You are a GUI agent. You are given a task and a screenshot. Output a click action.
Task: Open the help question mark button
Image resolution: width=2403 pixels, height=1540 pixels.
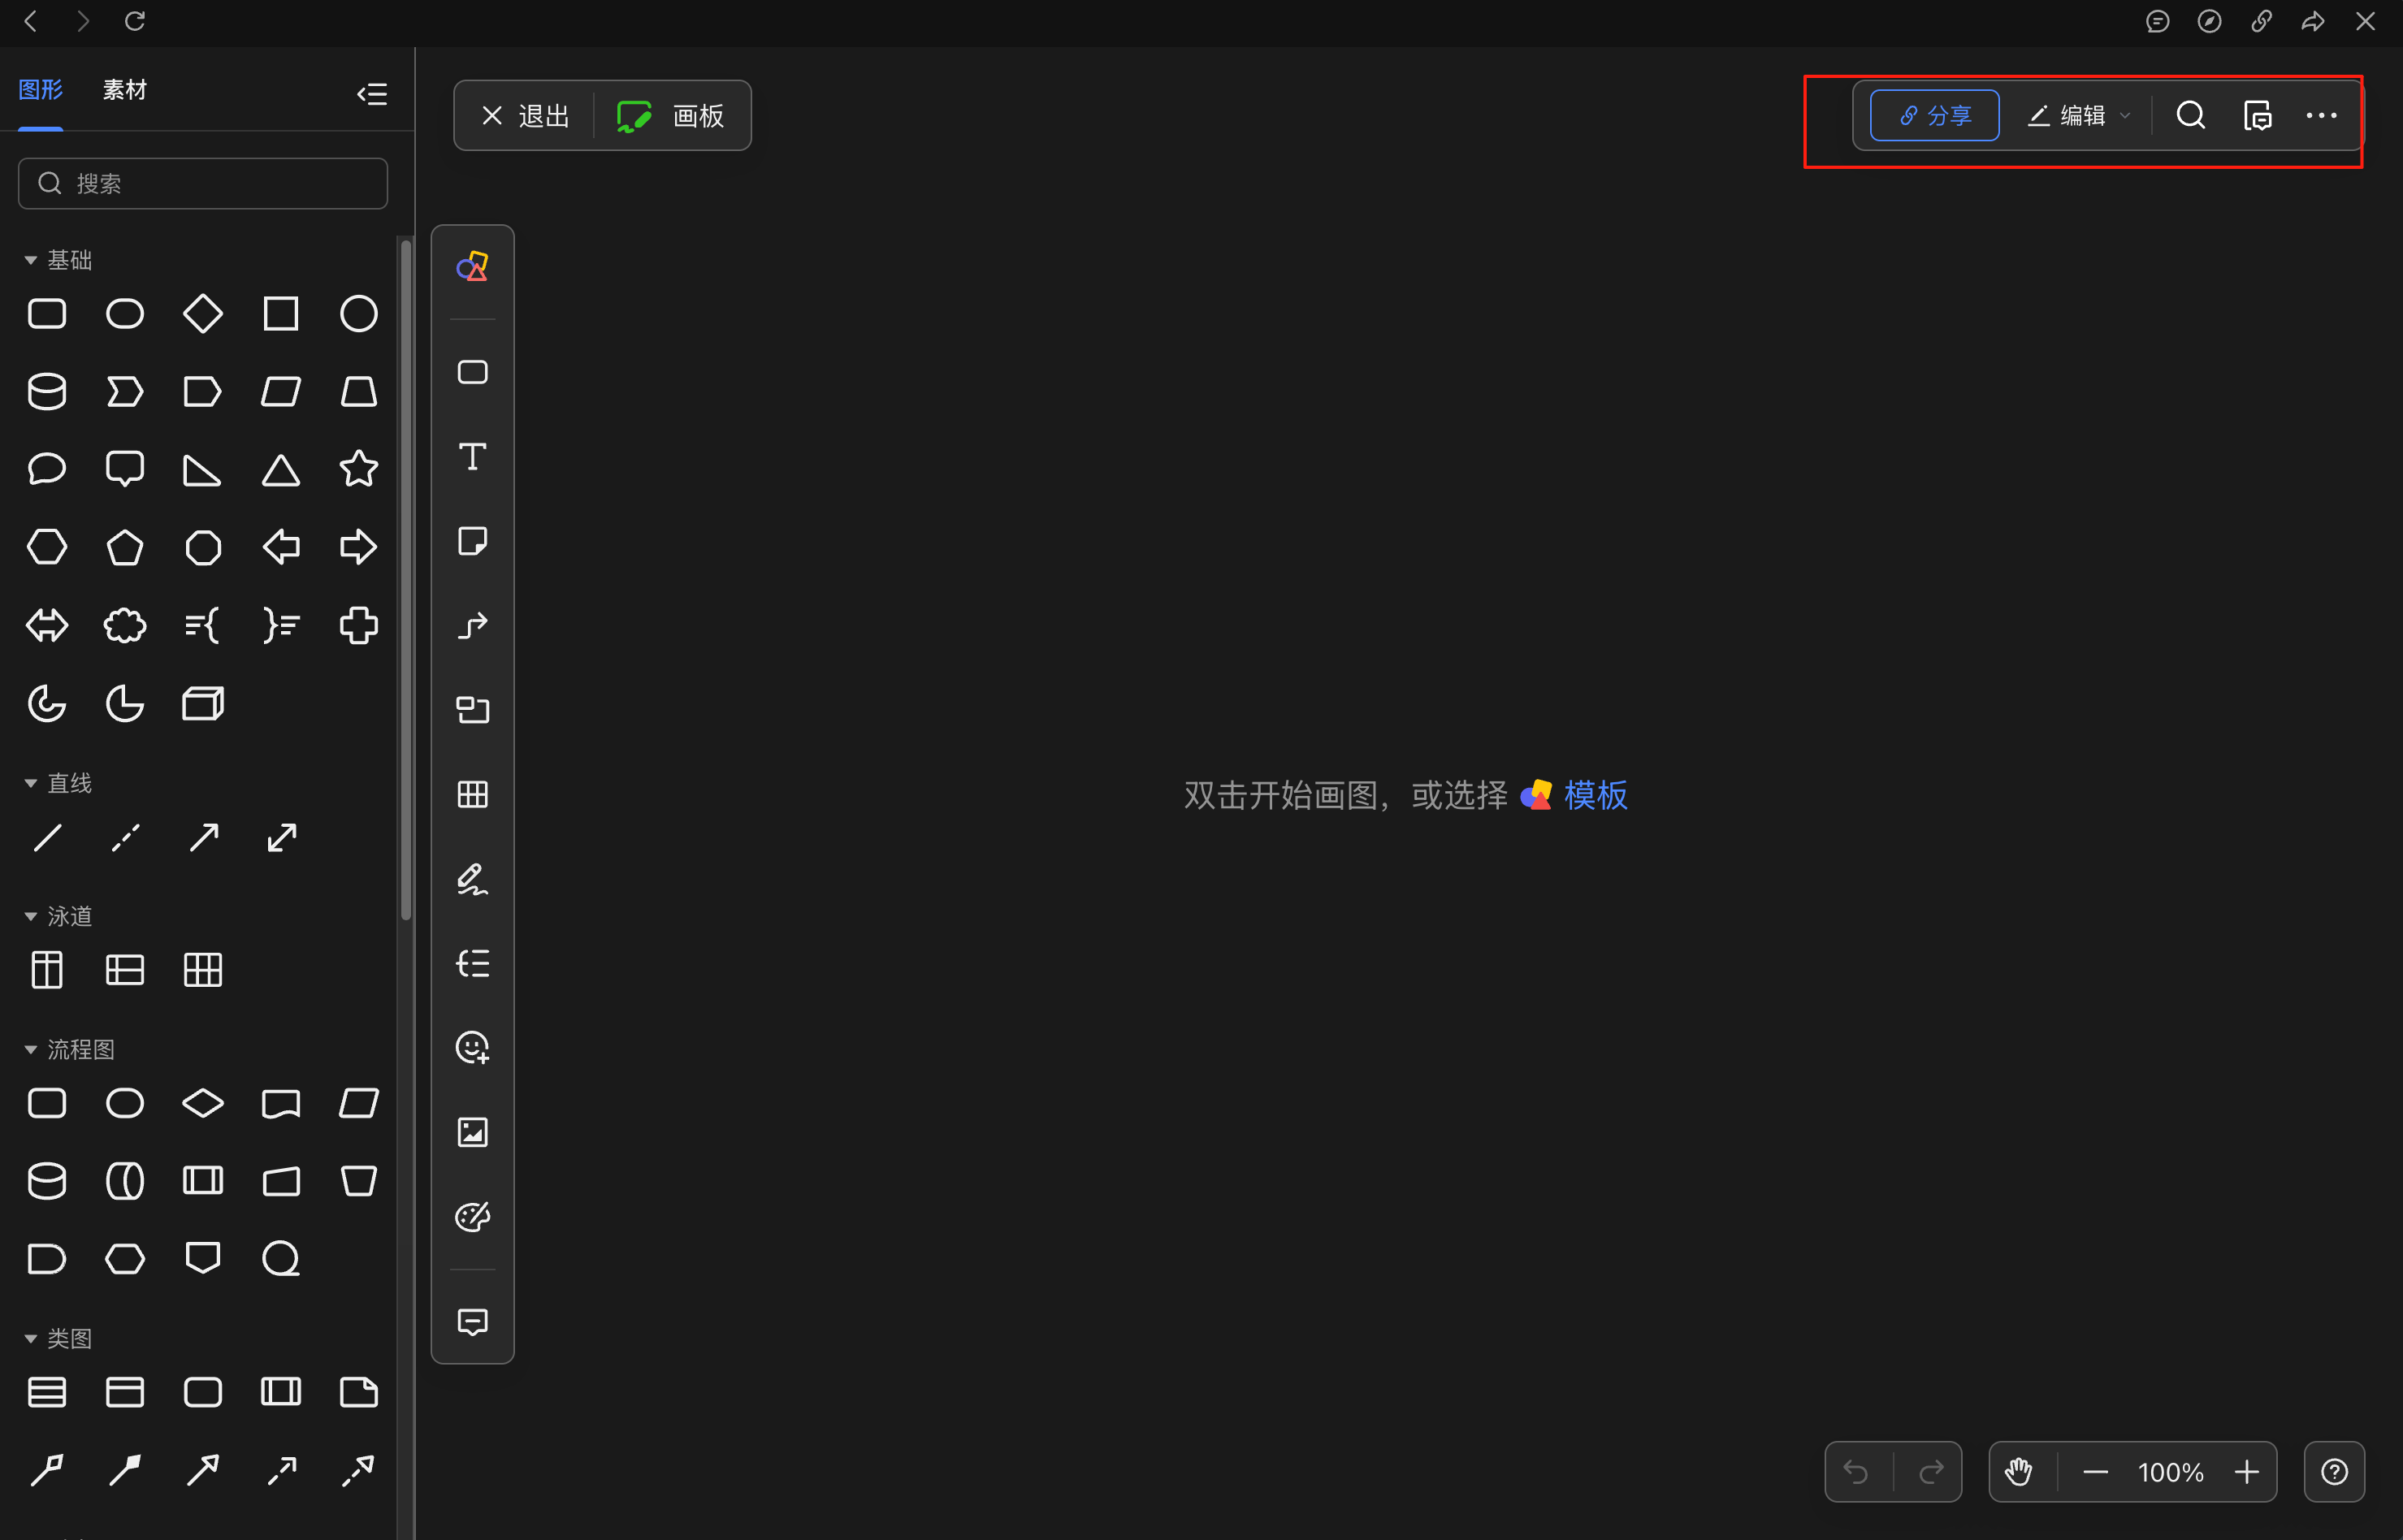2334,1471
